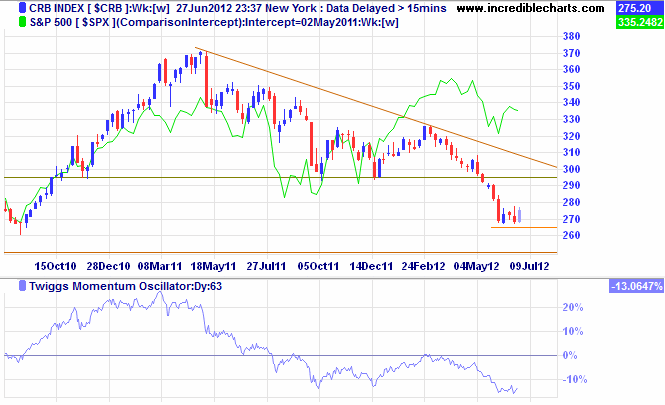
Task: Click the 310 price axis label
Action: click(x=571, y=153)
